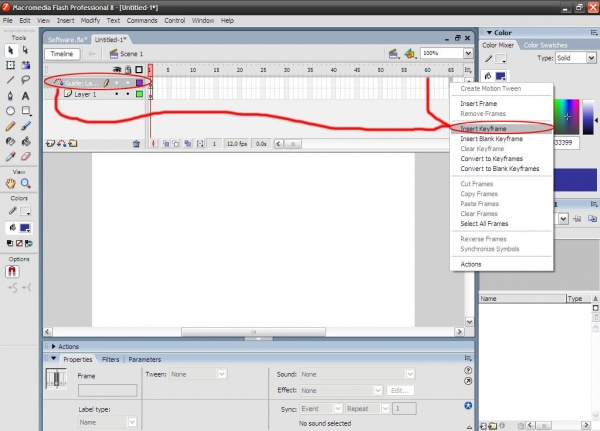Screen dimensions: 600x431
Task: Toggle Layer 1 visibility dot
Action: click(x=117, y=94)
